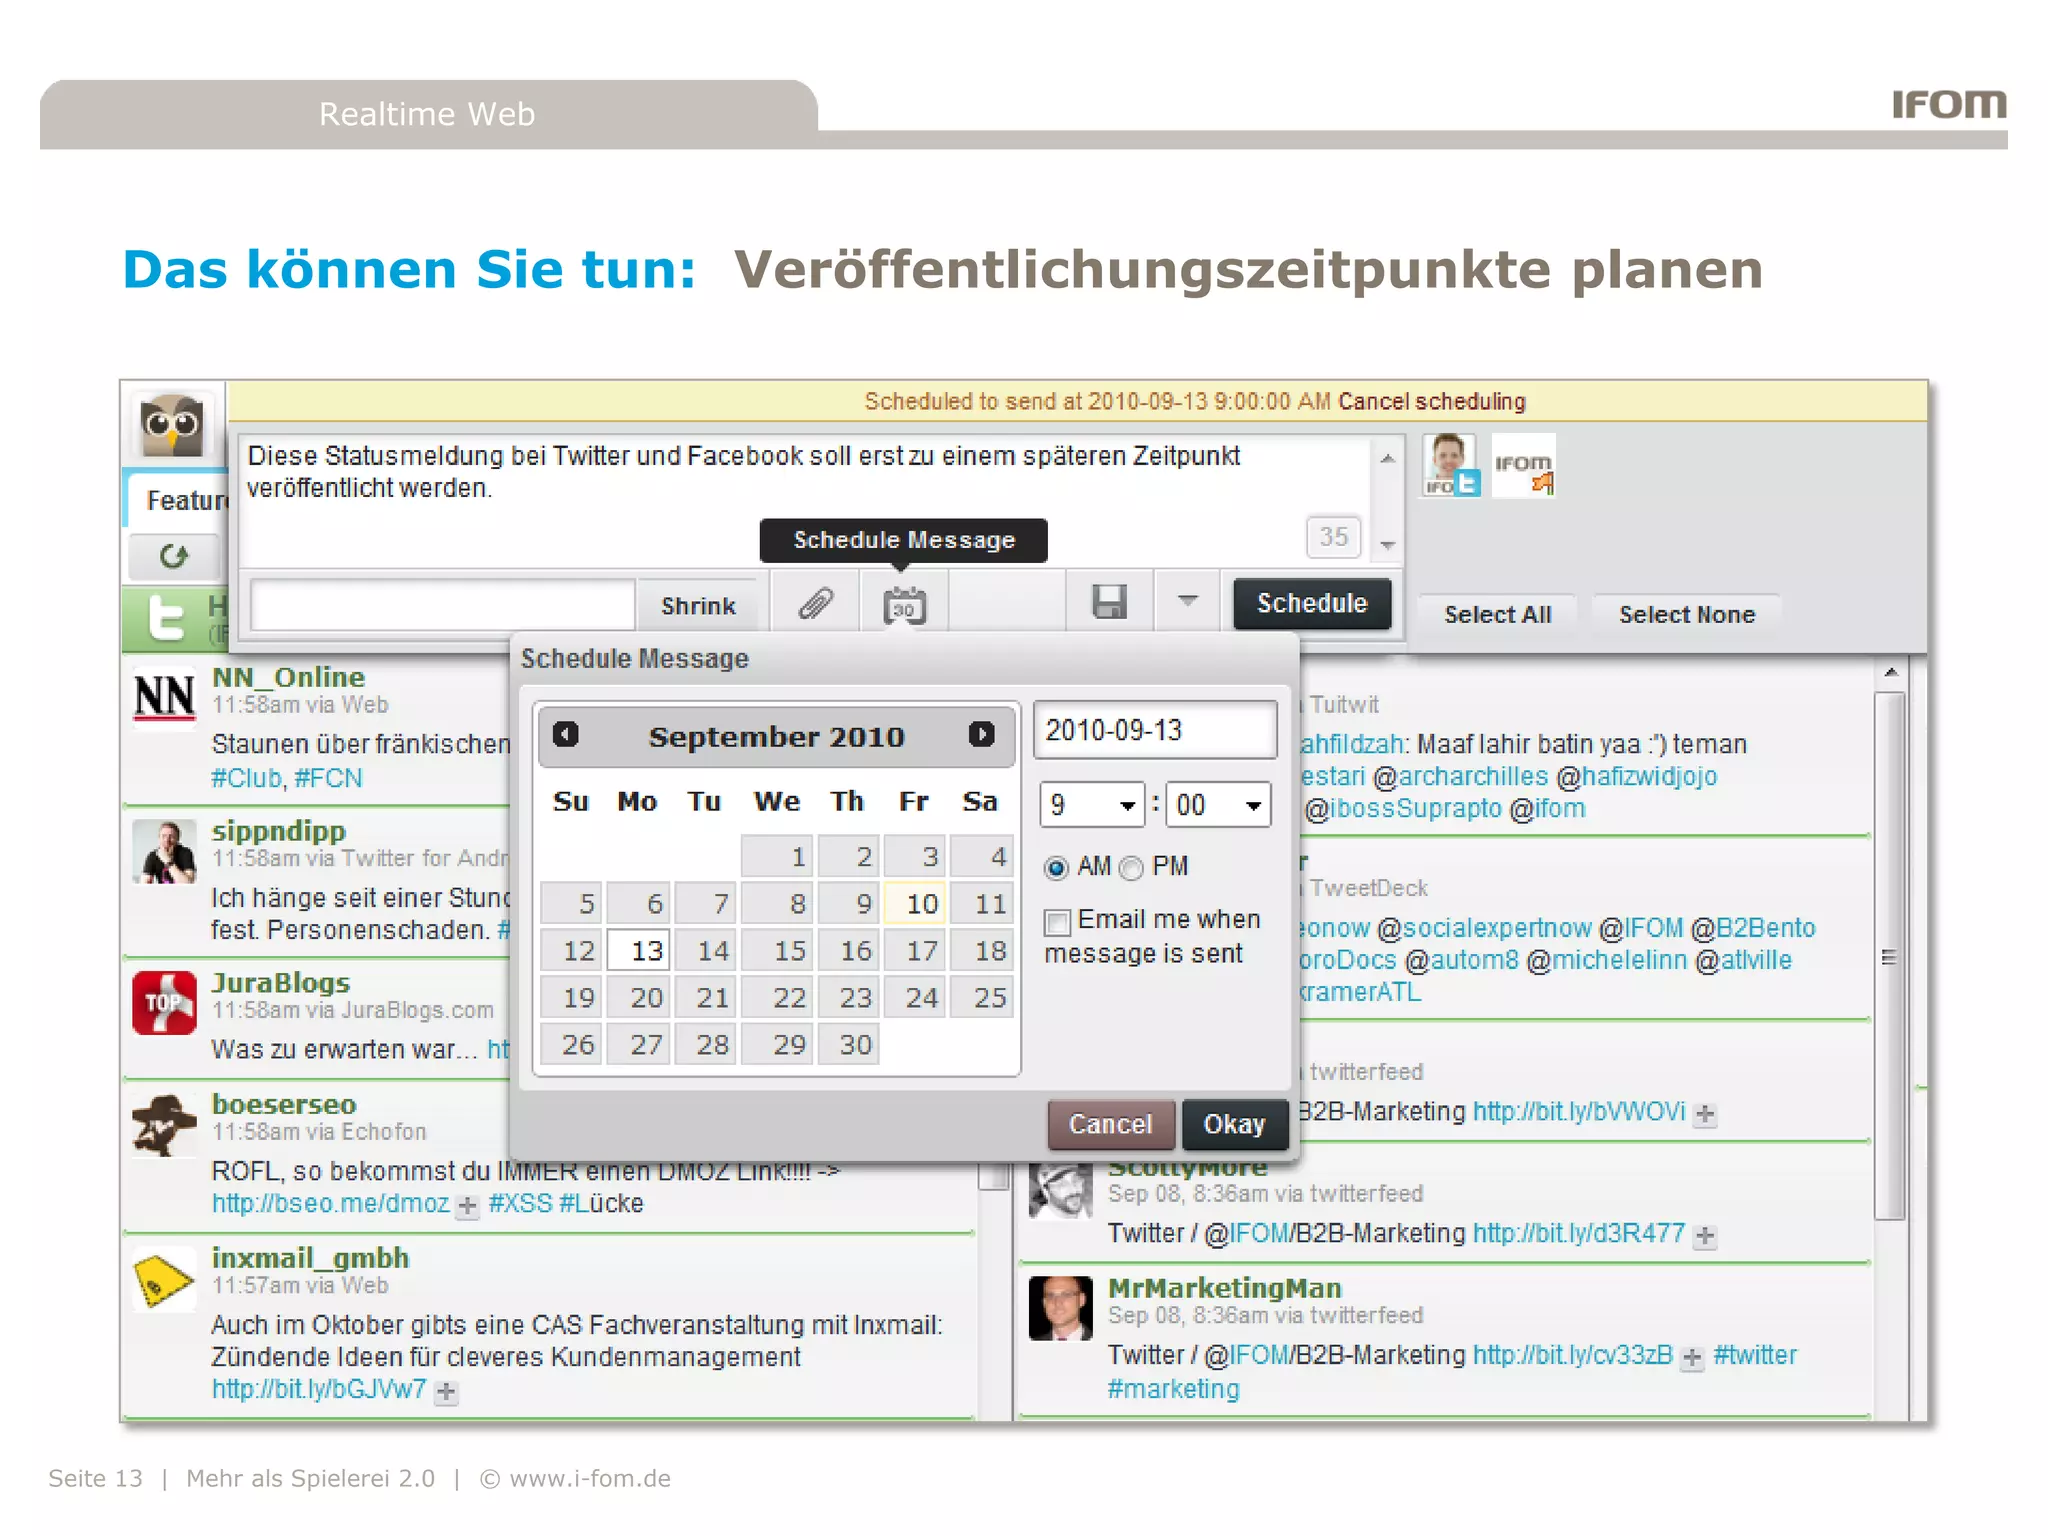
Task: Click the inxmail_gmbh avatar
Action: tap(164, 1280)
